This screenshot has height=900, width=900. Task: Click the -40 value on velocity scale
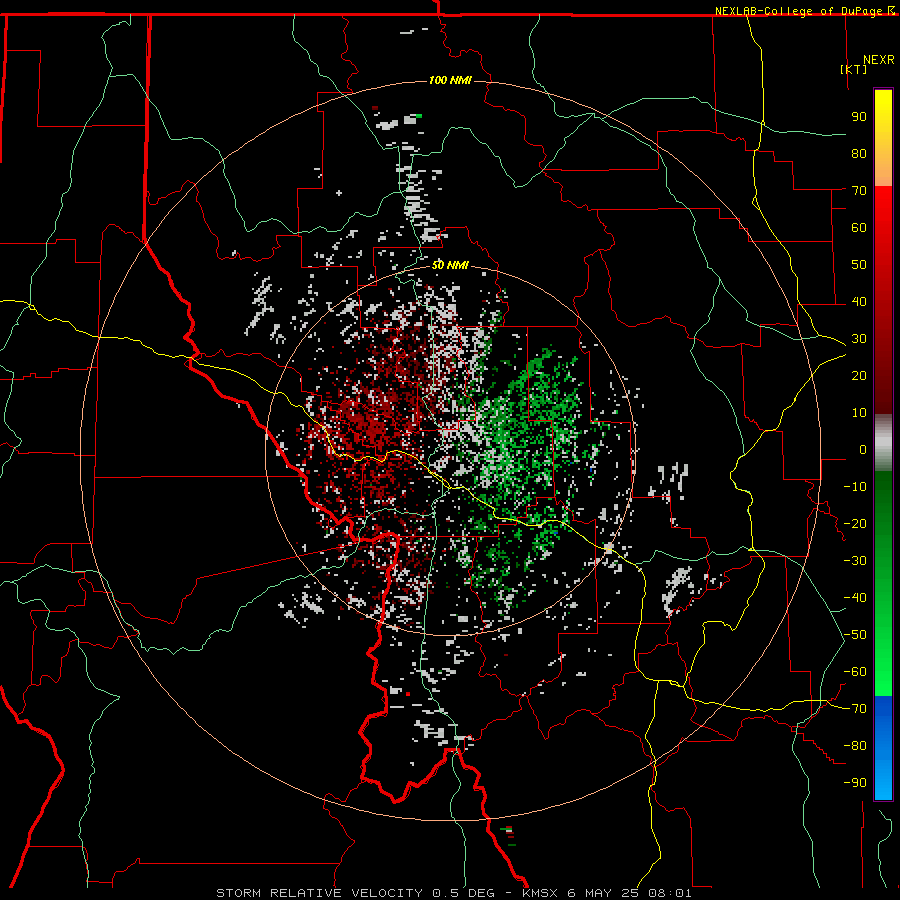click(855, 598)
